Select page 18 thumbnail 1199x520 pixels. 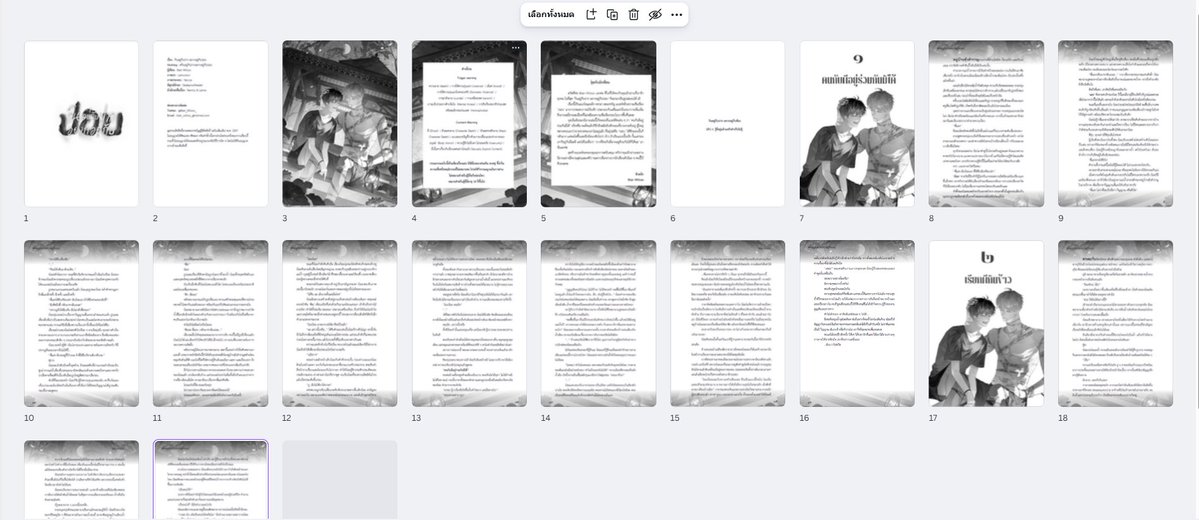(1116, 323)
